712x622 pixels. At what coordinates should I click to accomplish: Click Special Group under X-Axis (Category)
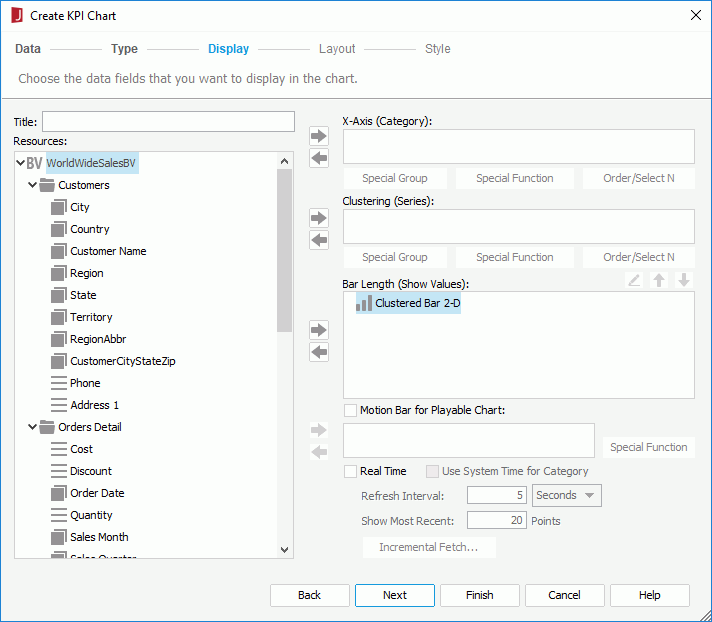(395, 178)
